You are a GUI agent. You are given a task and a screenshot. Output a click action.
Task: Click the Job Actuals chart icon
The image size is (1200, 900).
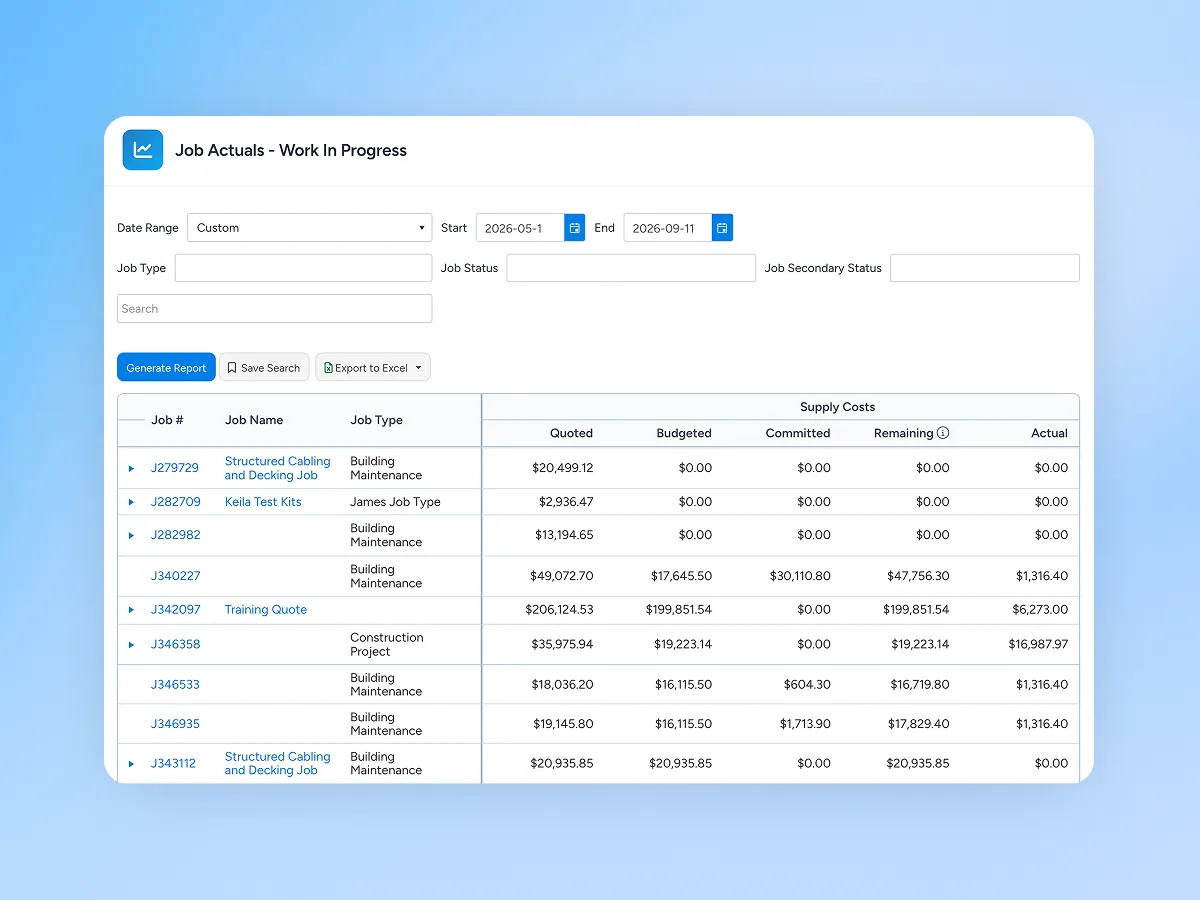(143, 150)
